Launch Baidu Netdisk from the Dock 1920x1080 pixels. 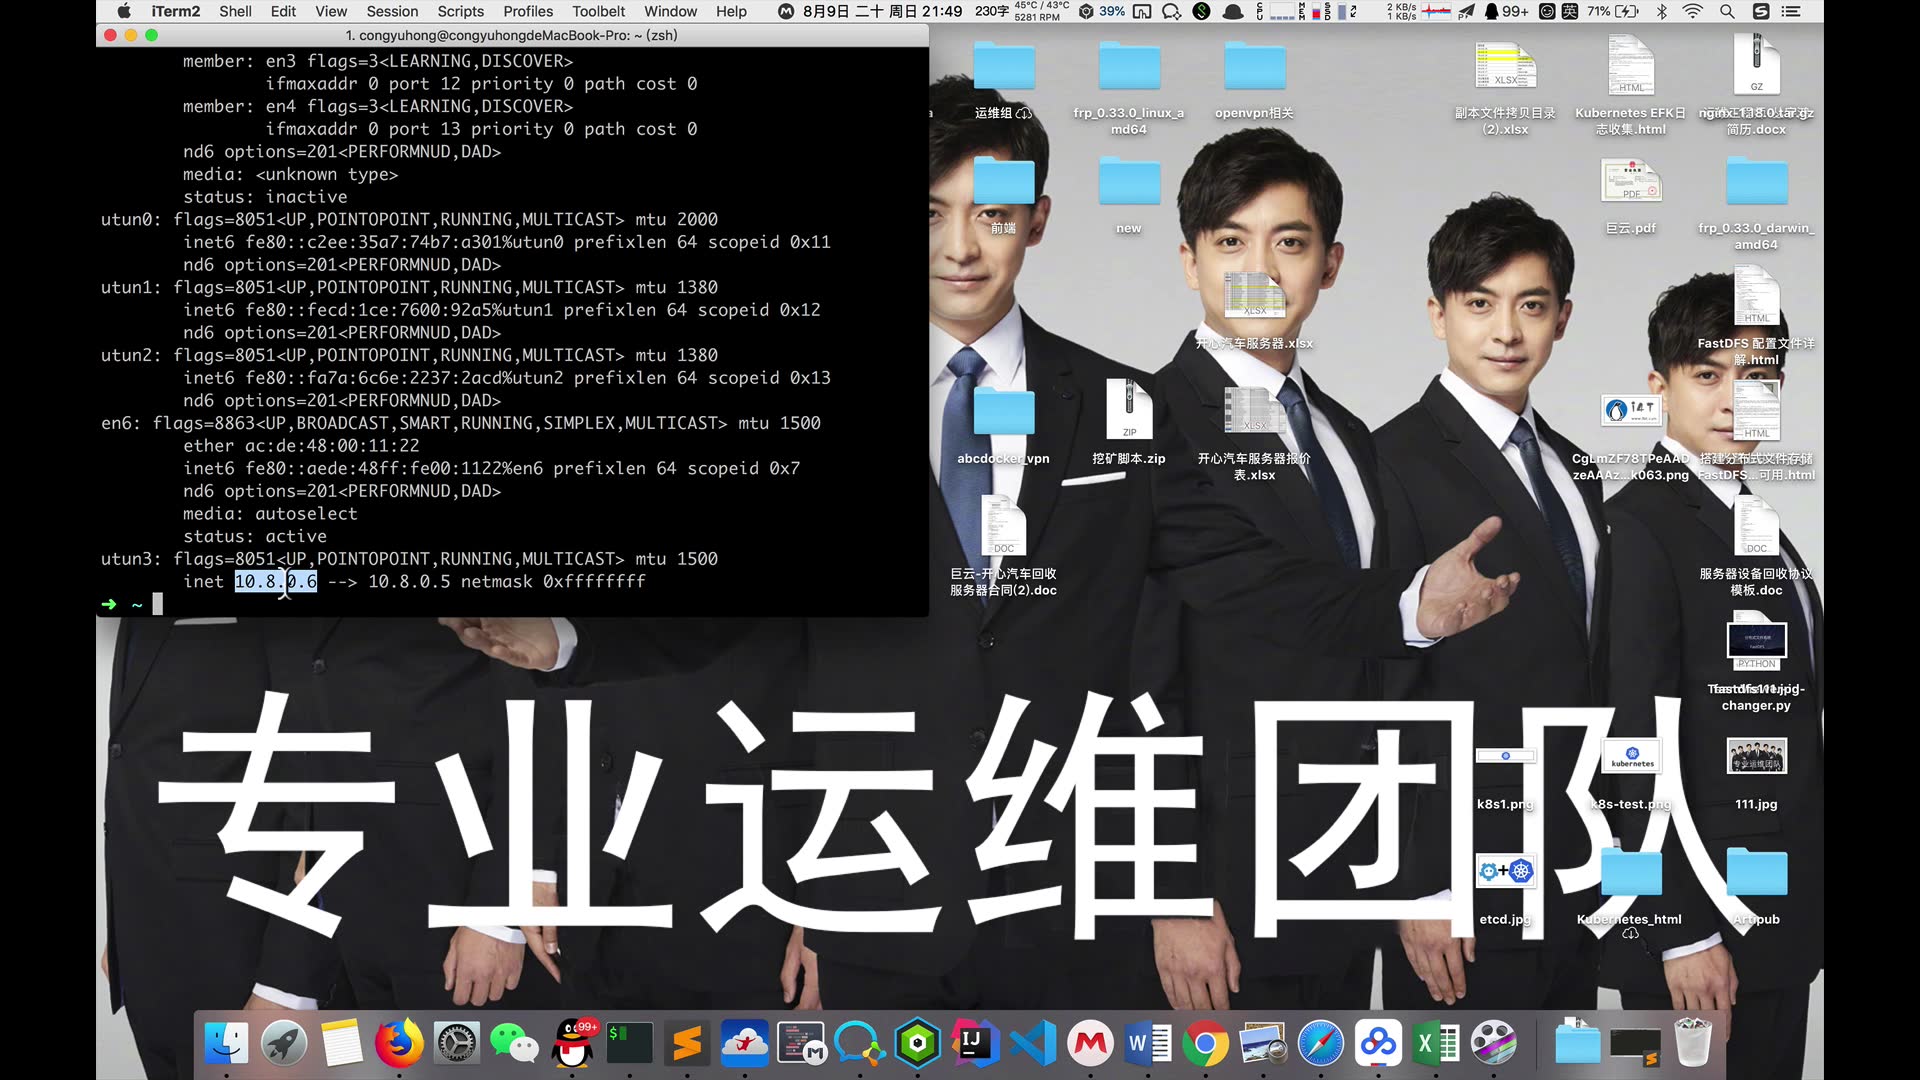[1378, 1043]
